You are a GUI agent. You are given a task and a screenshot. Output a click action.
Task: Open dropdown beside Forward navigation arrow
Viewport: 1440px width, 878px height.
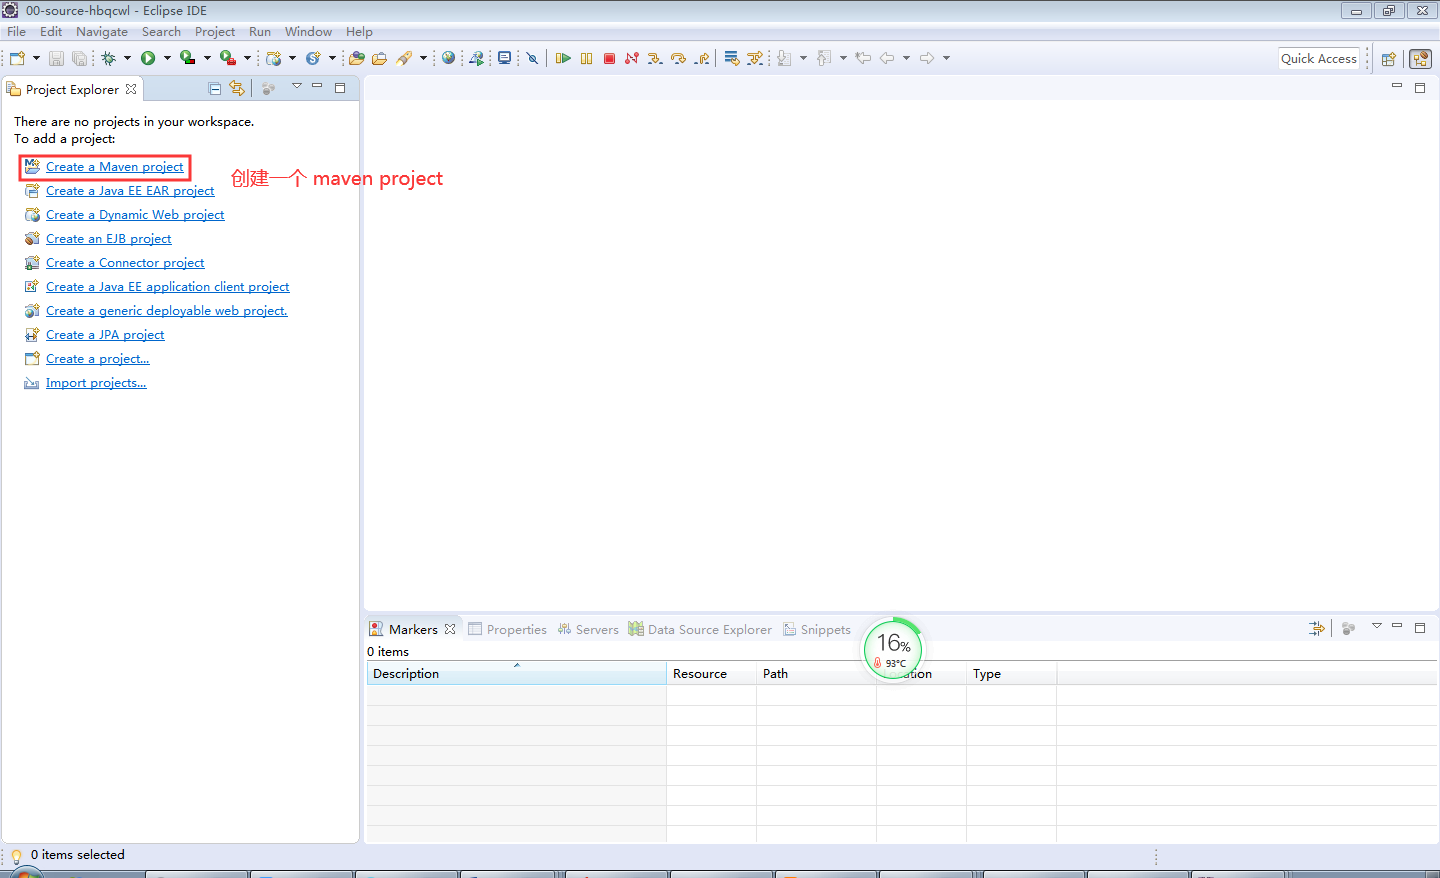946,58
